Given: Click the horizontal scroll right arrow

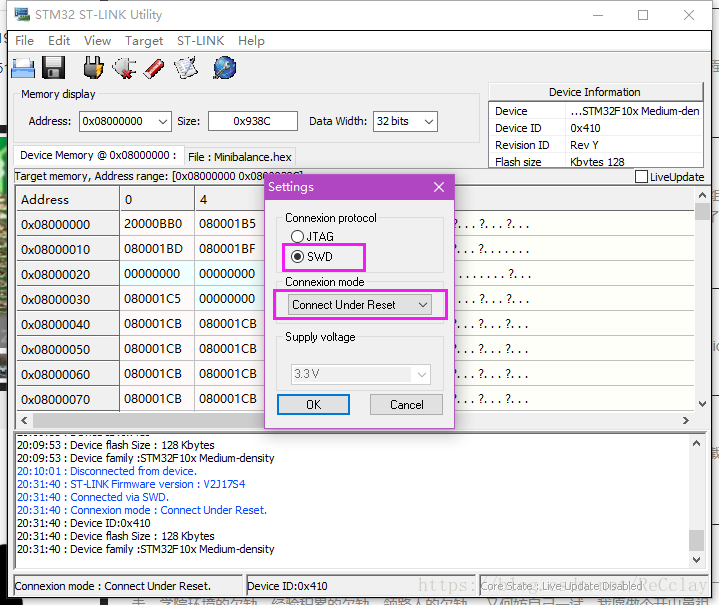Looking at the screenshot, I should coord(686,420).
